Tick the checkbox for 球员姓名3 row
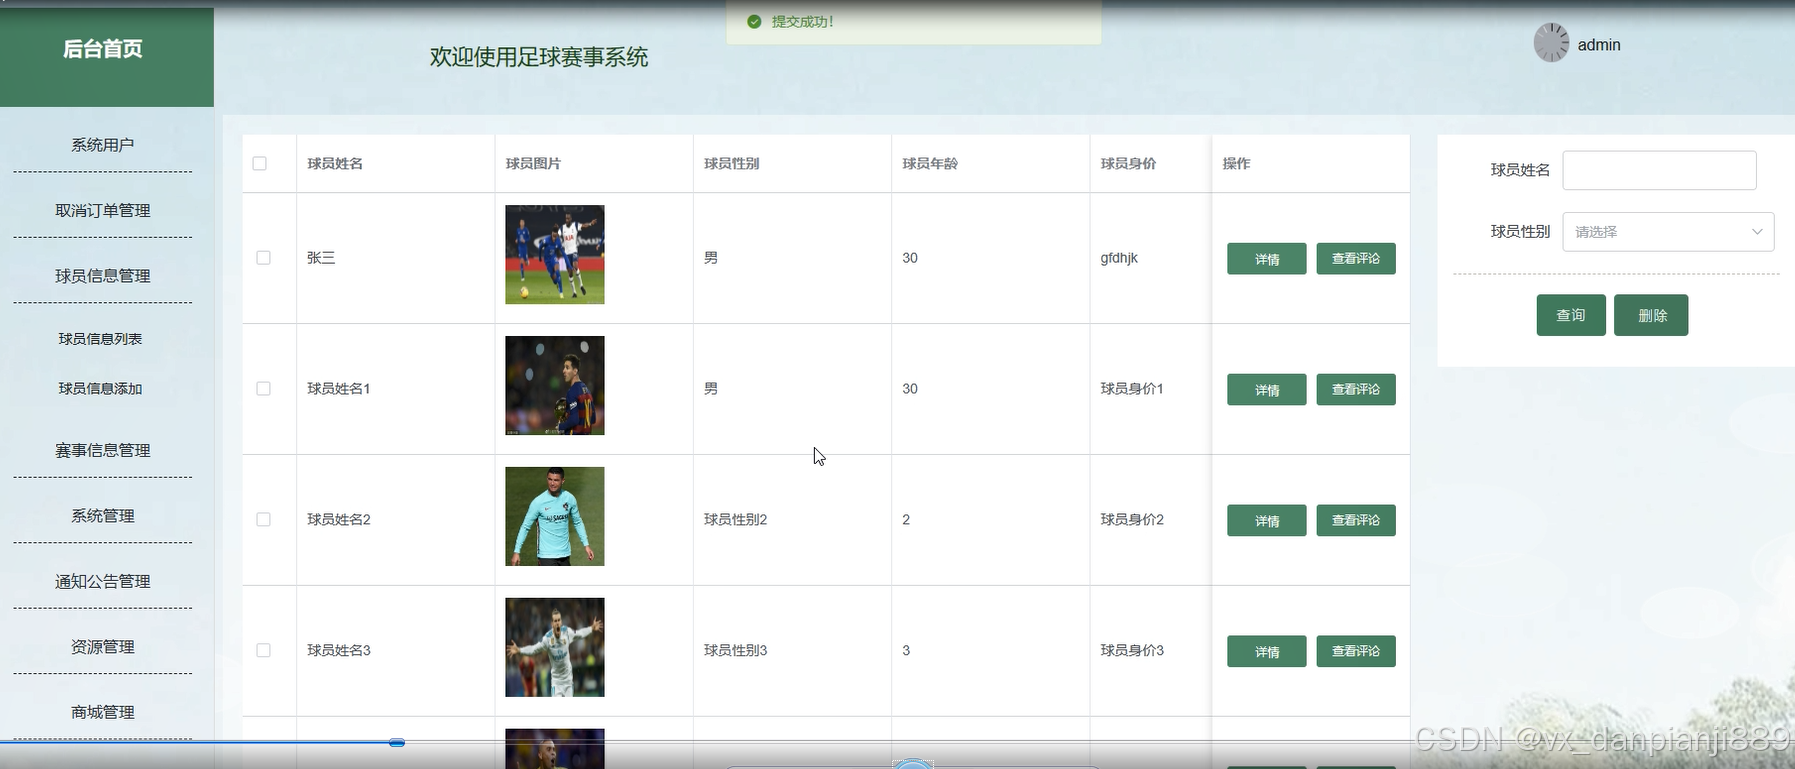This screenshot has width=1795, height=769. point(264,651)
